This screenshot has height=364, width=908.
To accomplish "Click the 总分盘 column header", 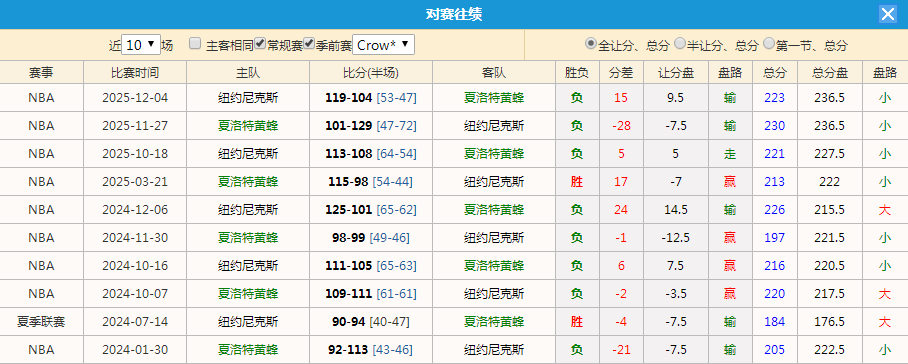I will click(830, 72).
